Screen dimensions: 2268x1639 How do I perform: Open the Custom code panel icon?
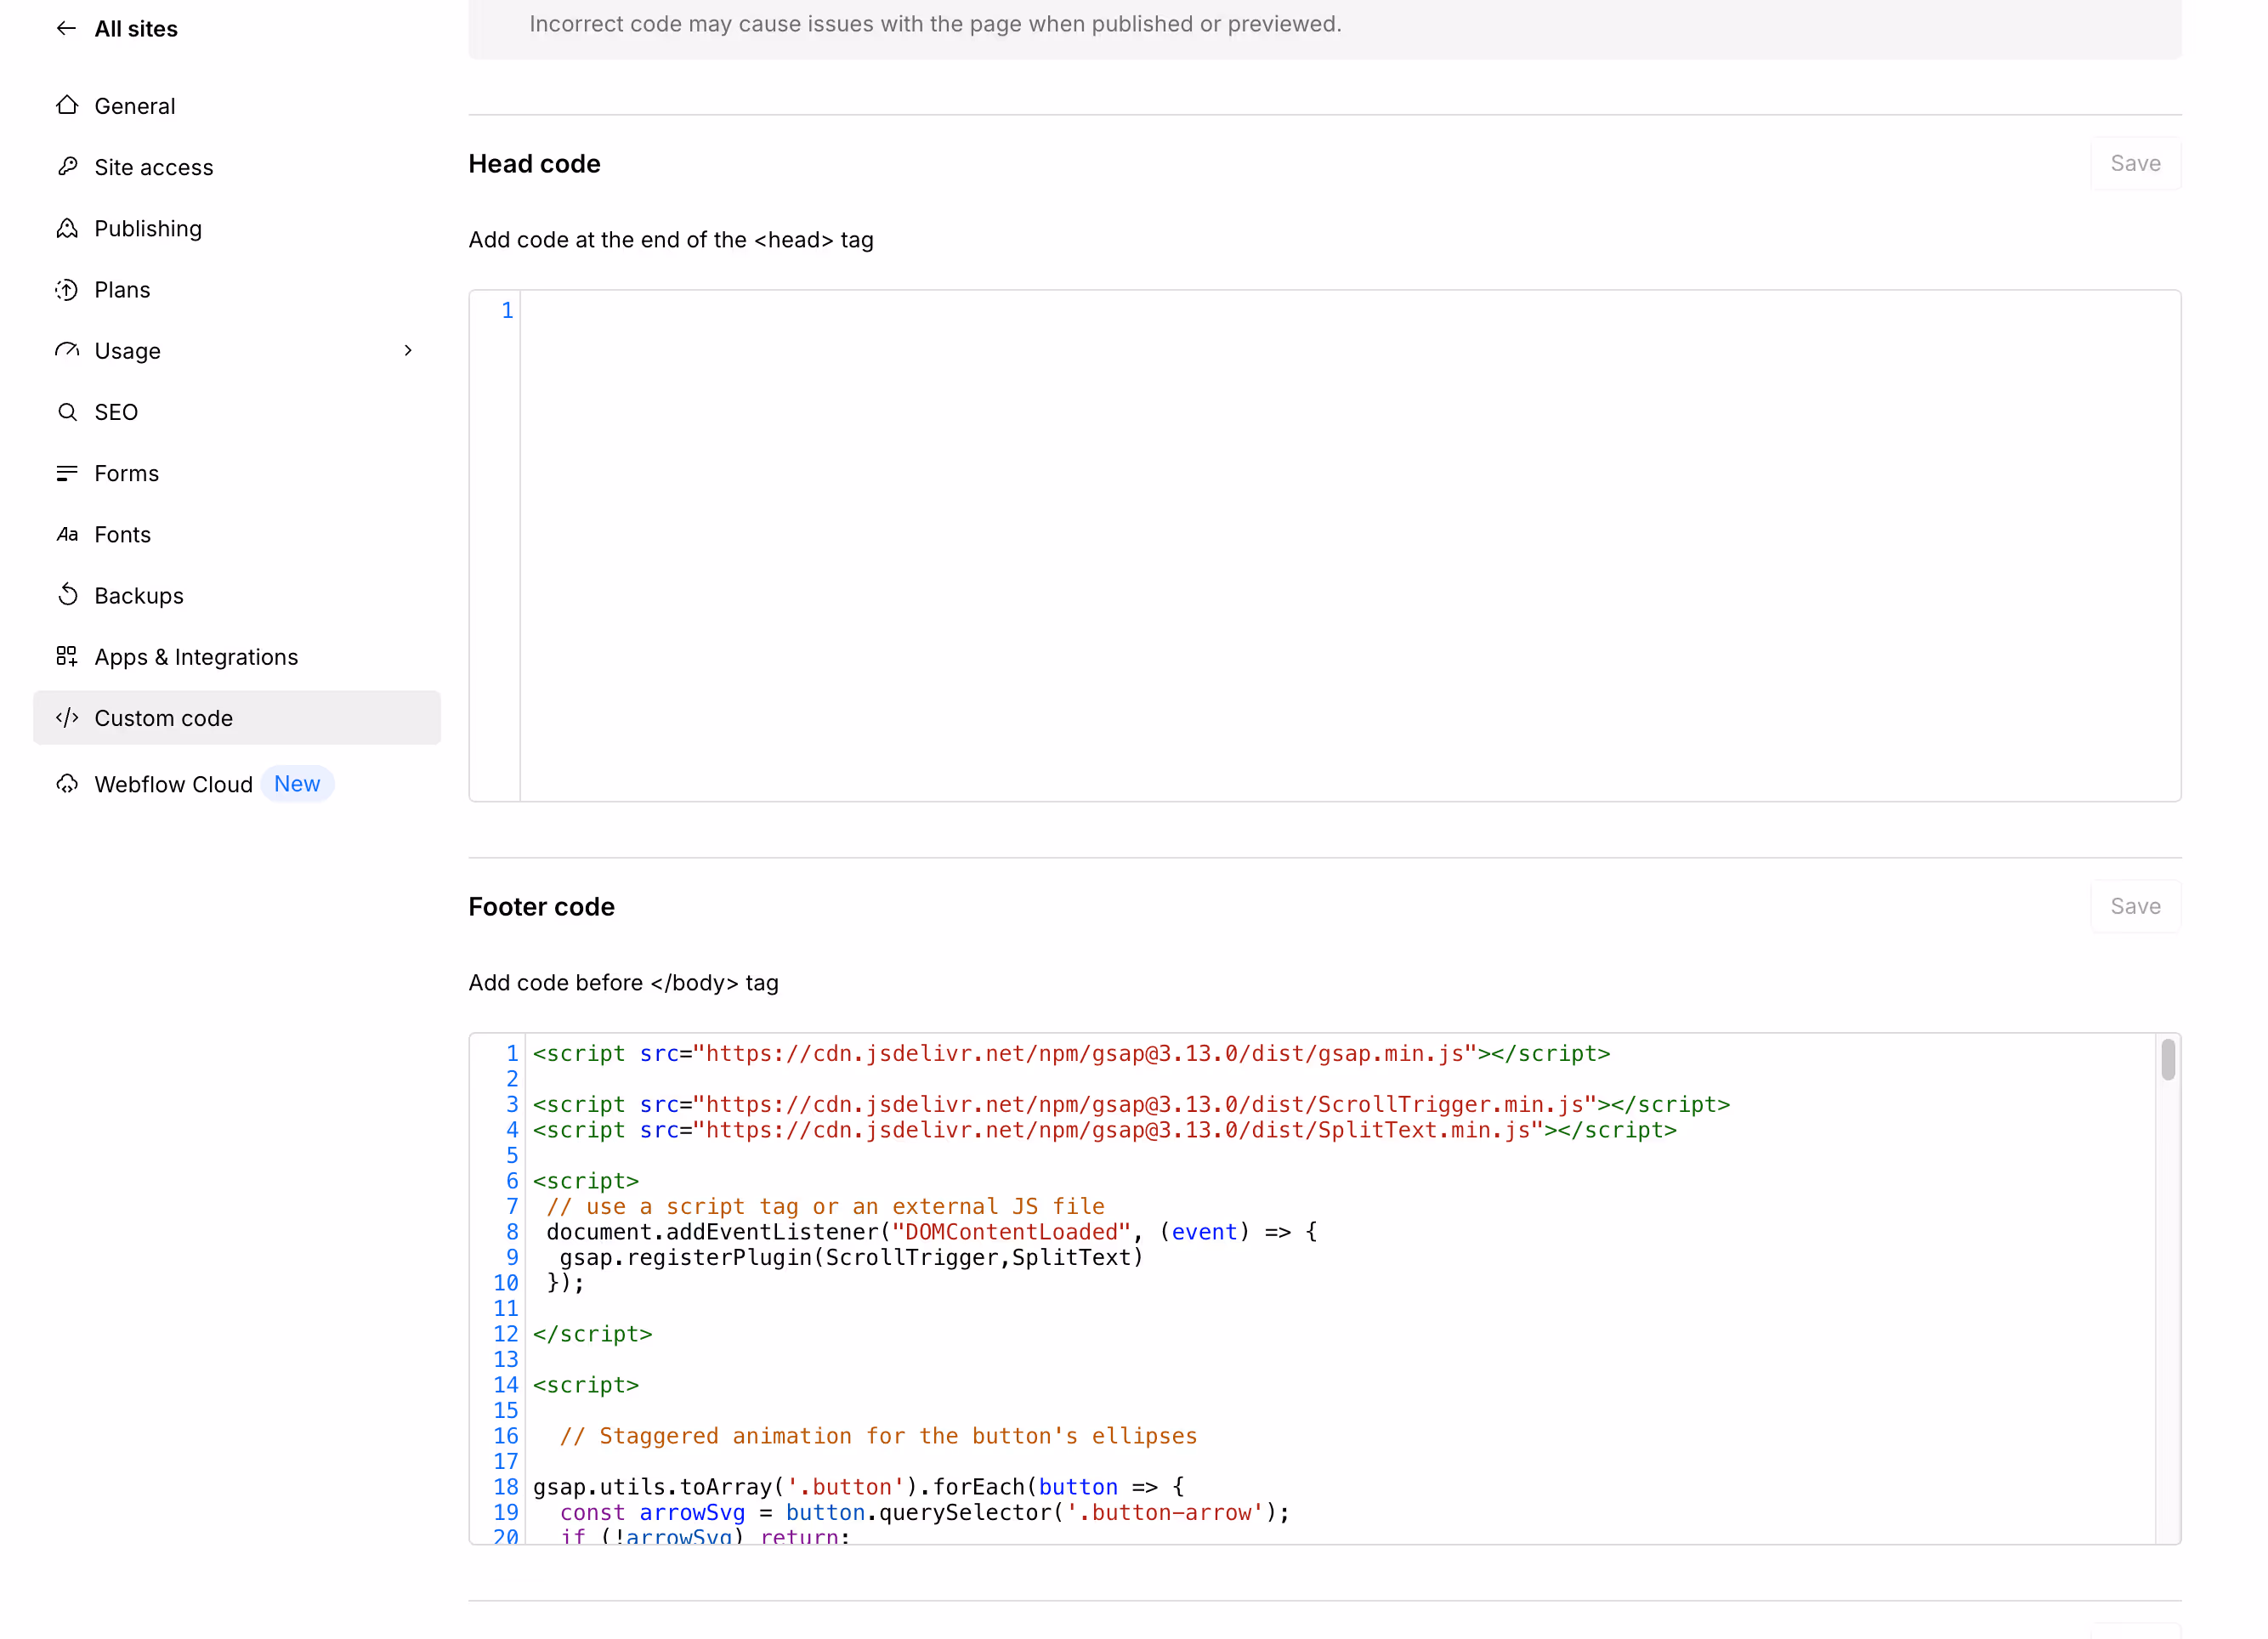(67, 717)
